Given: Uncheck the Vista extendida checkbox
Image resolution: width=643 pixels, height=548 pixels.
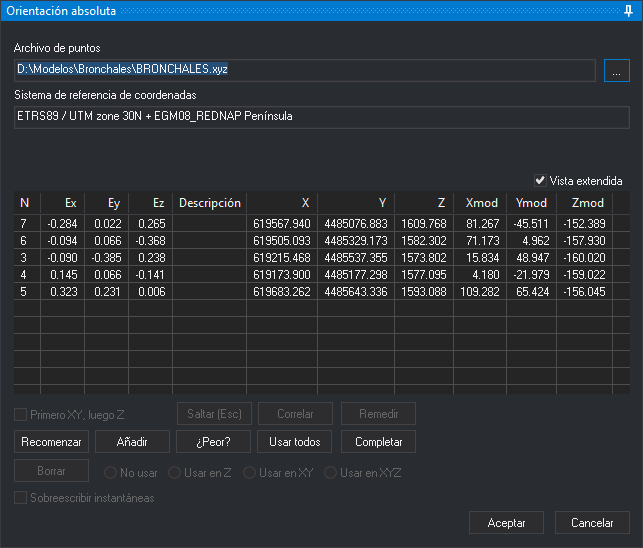Looking at the screenshot, I should tap(540, 180).
